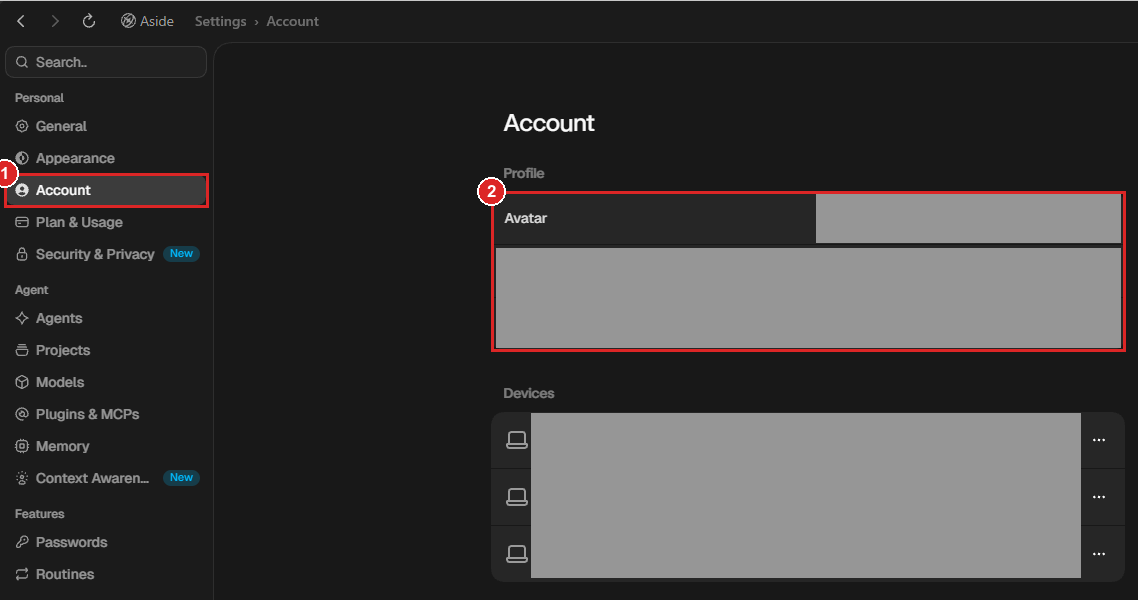
Task: Click the magnifier icon in Search
Action: (x=22, y=62)
